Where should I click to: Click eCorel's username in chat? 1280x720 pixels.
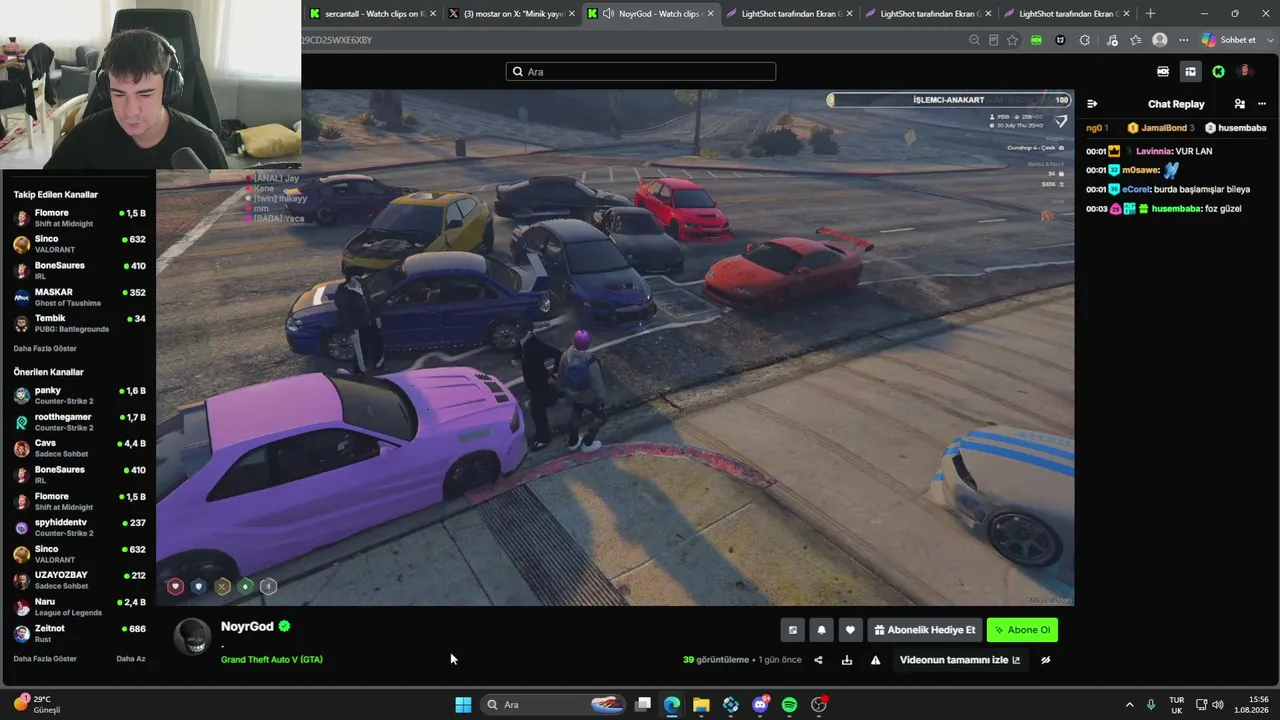point(1135,189)
